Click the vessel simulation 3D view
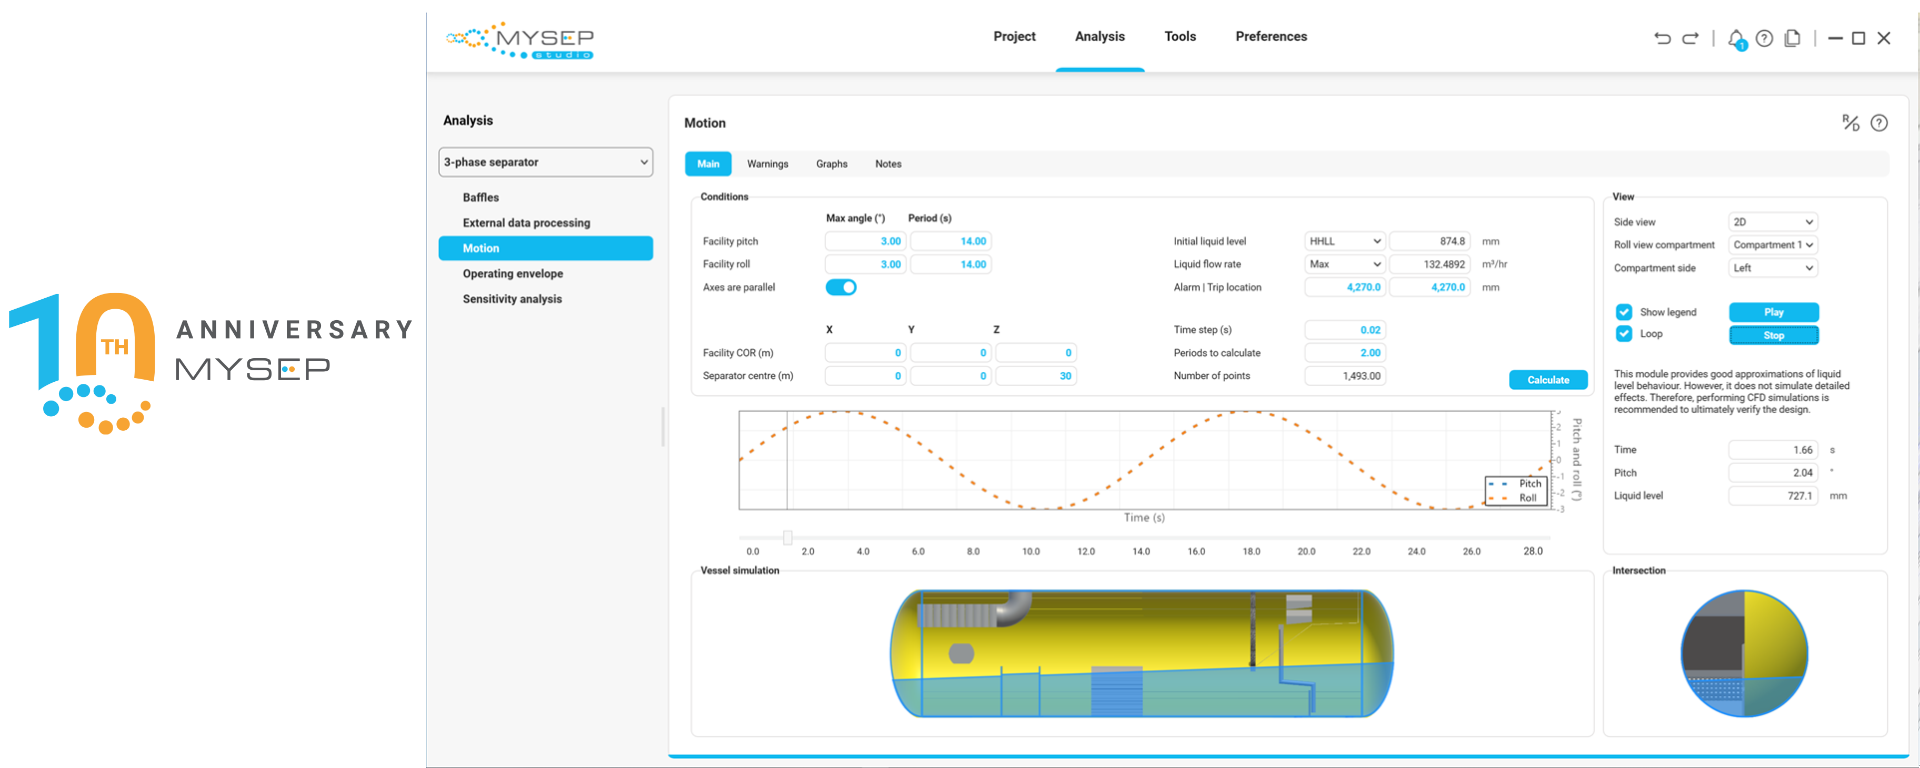The height and width of the screenshot is (768, 1920). tap(1142, 654)
